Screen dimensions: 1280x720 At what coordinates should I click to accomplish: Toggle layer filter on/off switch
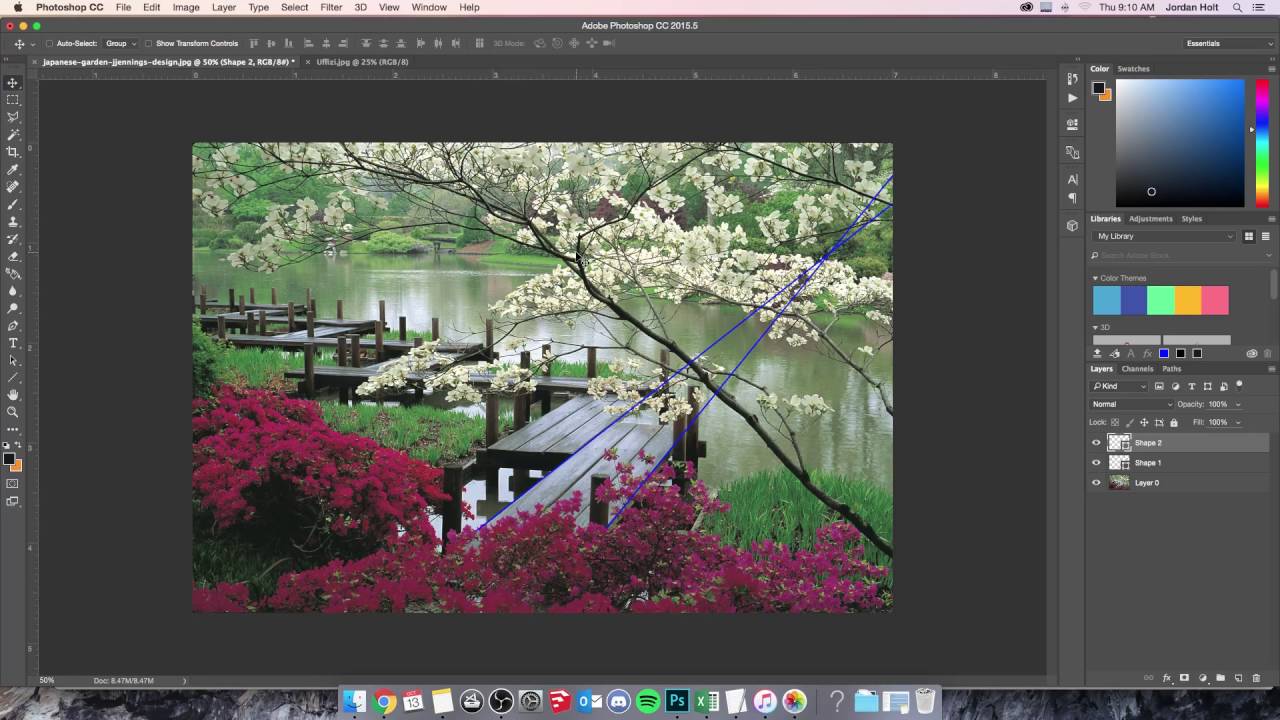(x=1239, y=385)
